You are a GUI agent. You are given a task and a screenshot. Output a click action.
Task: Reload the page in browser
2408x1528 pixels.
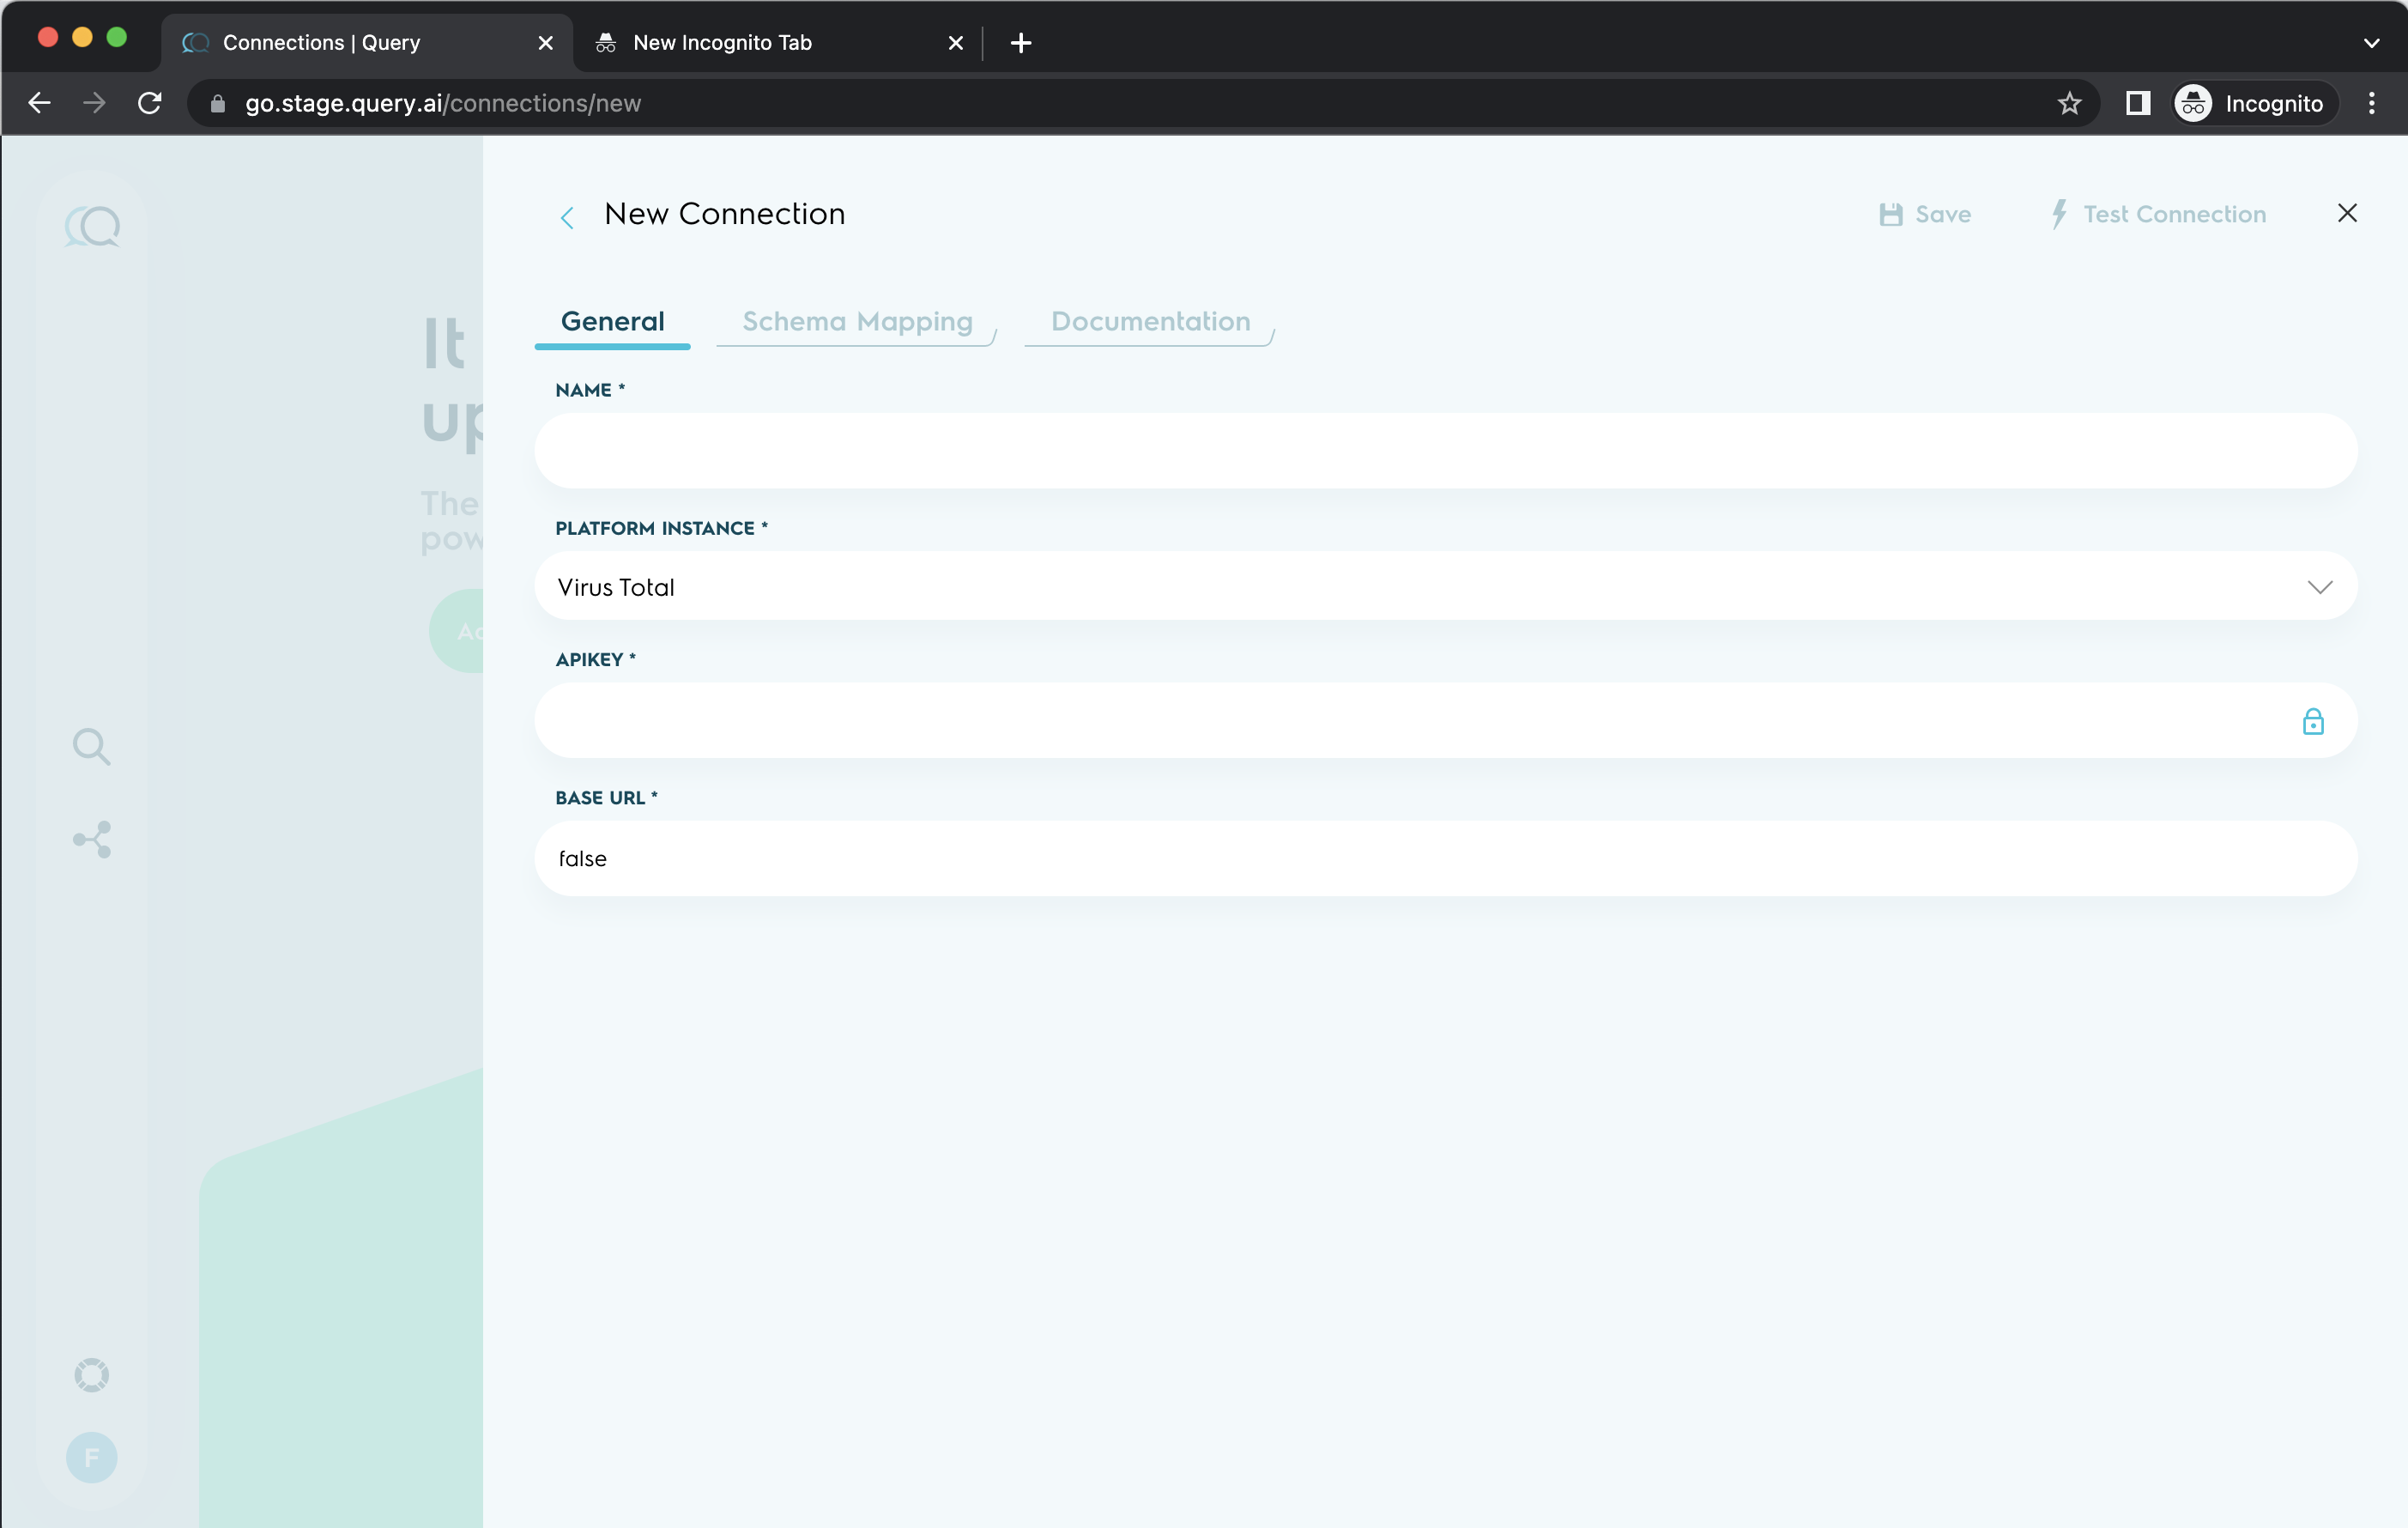[150, 103]
